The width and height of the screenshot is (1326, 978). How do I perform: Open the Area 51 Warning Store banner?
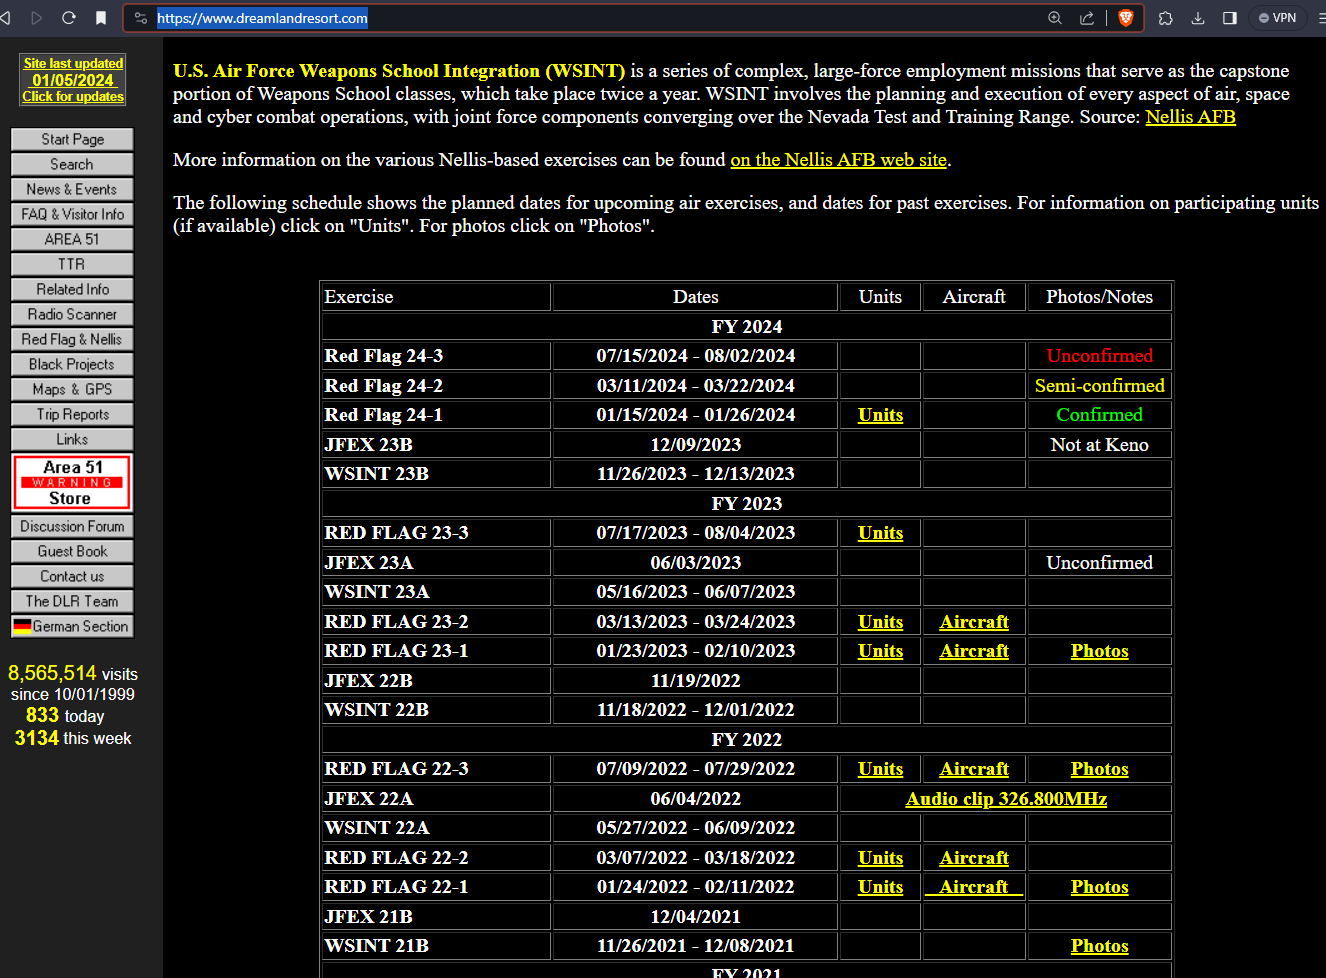click(x=72, y=482)
